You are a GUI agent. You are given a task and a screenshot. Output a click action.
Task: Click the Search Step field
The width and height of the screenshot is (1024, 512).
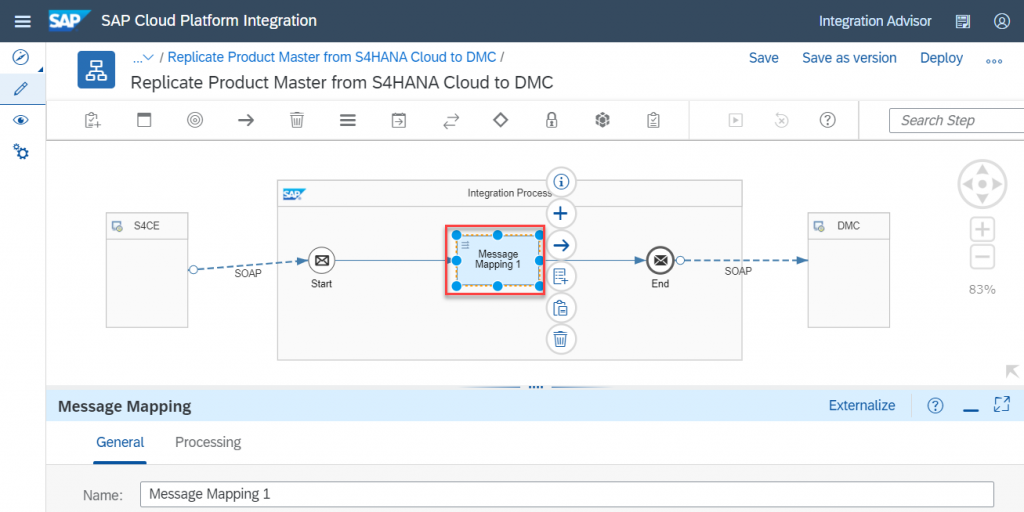956,120
